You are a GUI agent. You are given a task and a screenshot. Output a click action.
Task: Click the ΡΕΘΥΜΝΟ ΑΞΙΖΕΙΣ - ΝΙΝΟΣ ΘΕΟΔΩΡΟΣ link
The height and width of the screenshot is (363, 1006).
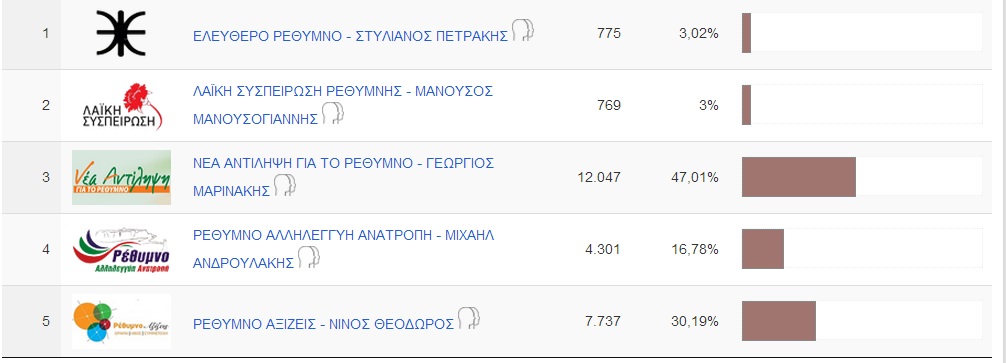click(x=323, y=324)
